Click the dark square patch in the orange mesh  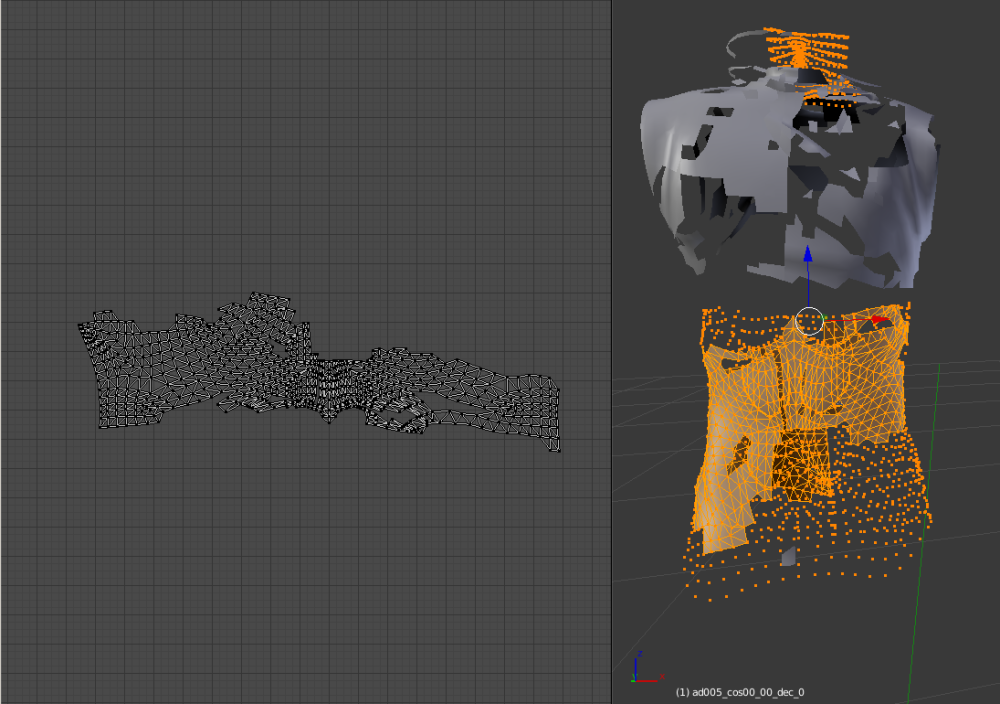tap(798, 465)
